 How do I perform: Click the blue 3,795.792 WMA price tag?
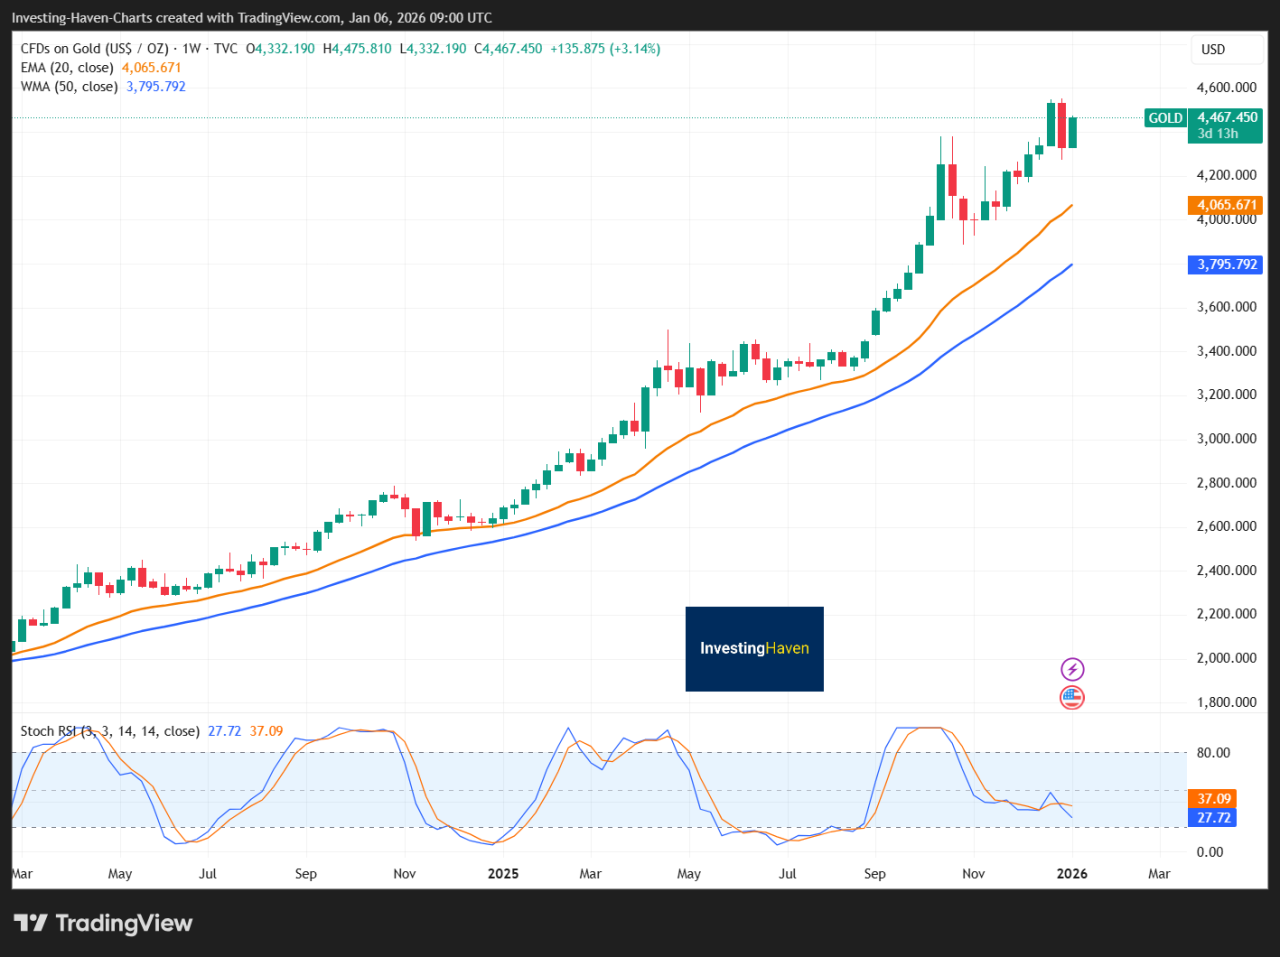[x=1226, y=265]
